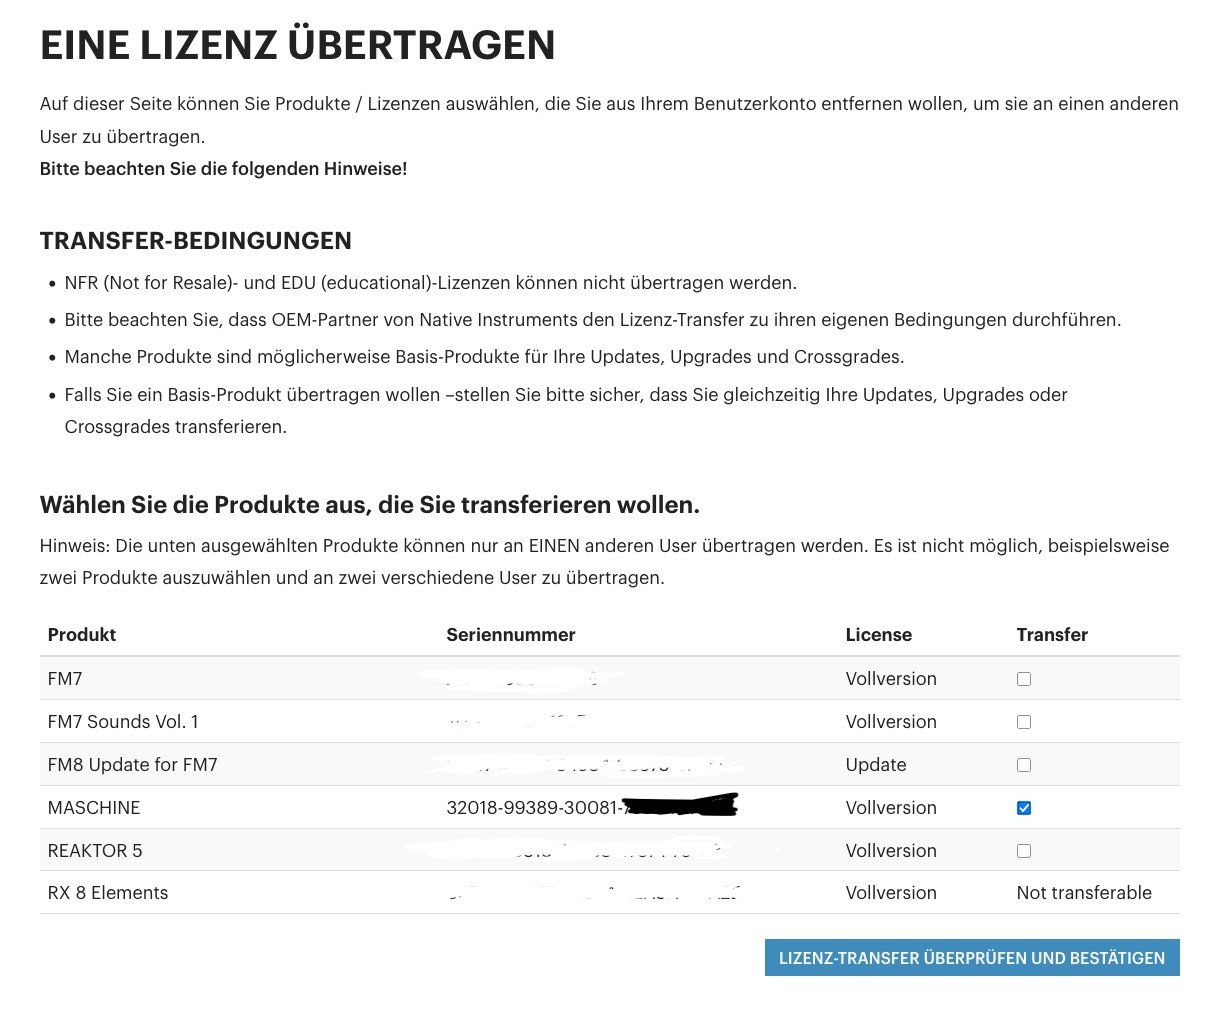The width and height of the screenshot is (1218, 1010).
Task: Click the Update license type of FM8
Action: coord(876,765)
